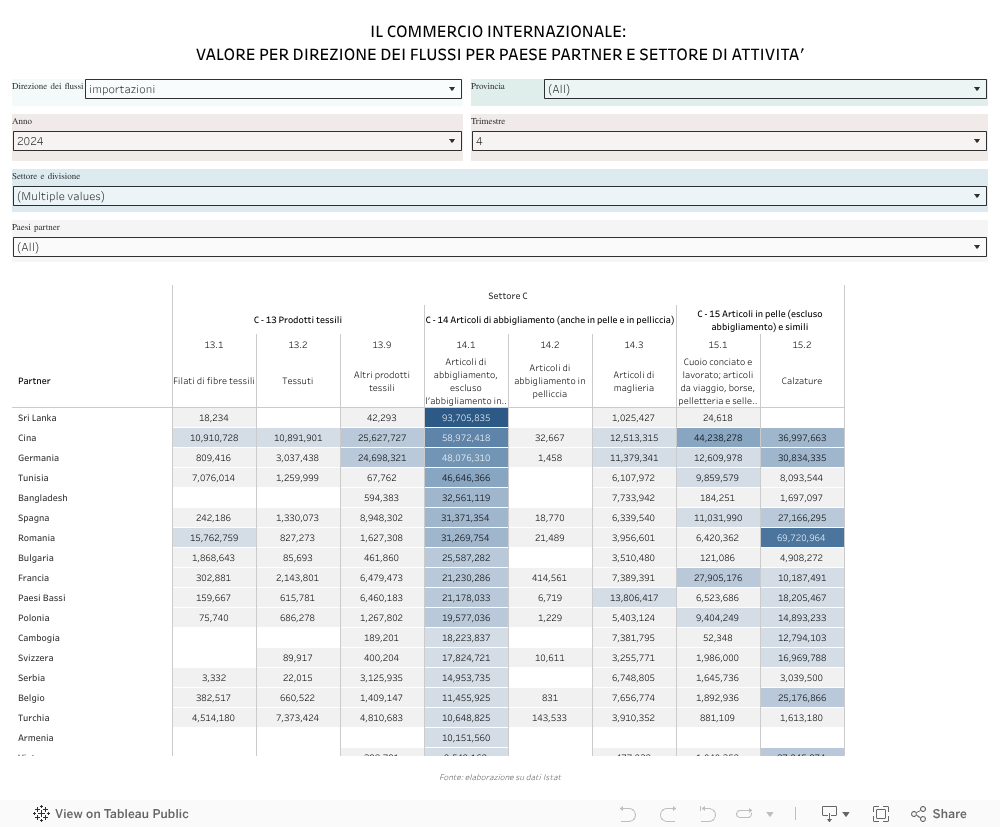Click the Tableau logo icon
Screen dimensions: 1000x827
[42, 814]
